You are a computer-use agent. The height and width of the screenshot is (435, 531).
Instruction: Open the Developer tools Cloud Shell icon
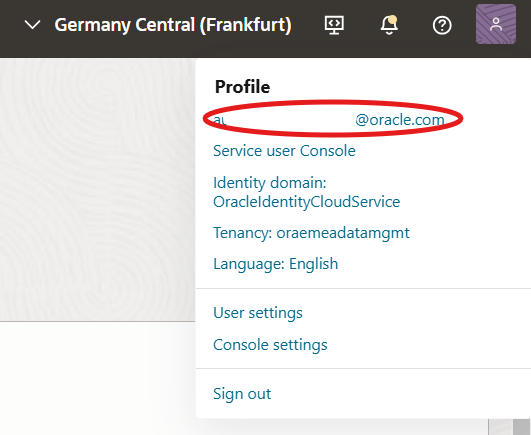pos(334,25)
